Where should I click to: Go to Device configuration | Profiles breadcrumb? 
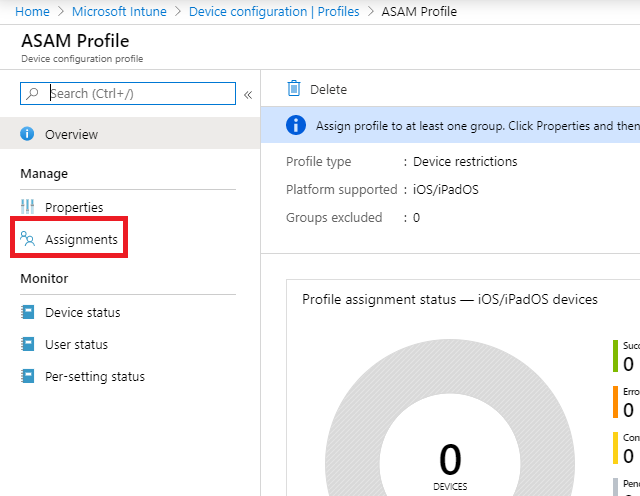[274, 11]
